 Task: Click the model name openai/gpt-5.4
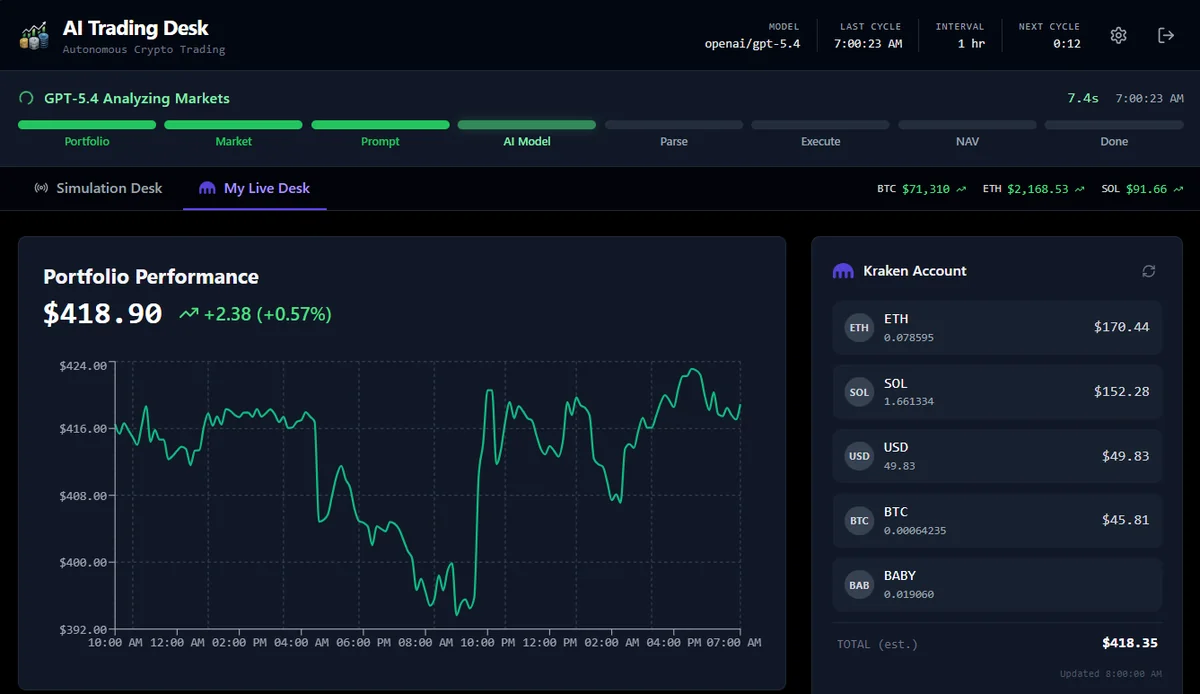click(x=752, y=44)
